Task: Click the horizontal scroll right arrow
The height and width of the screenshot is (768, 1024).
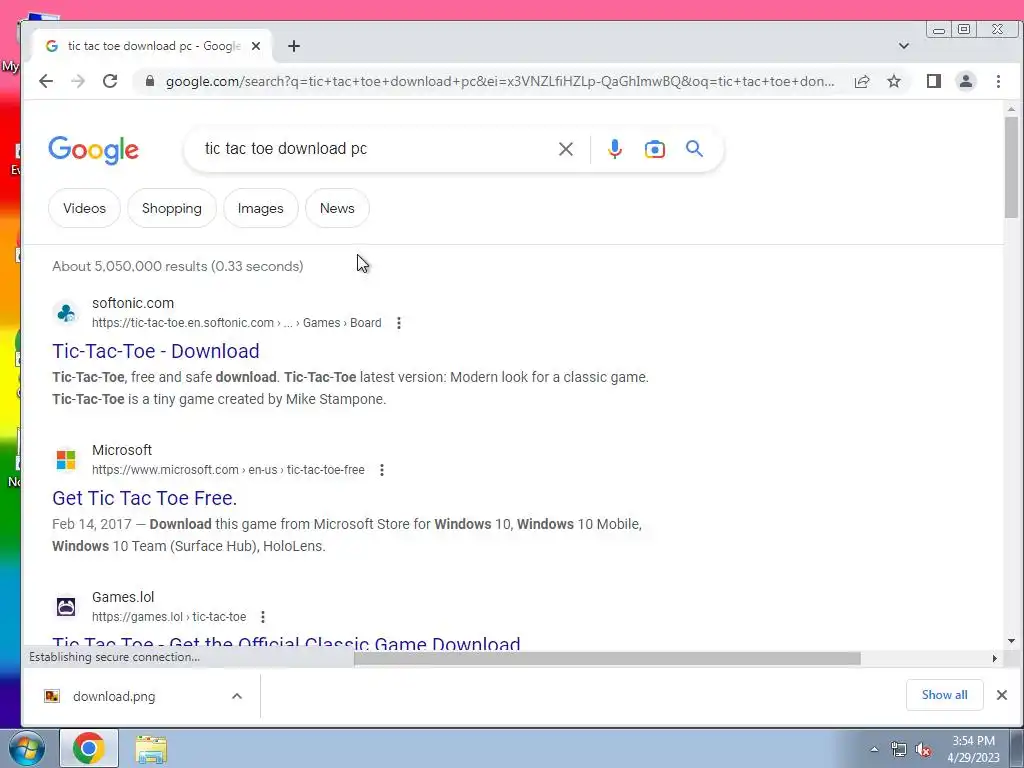Action: 995,658
